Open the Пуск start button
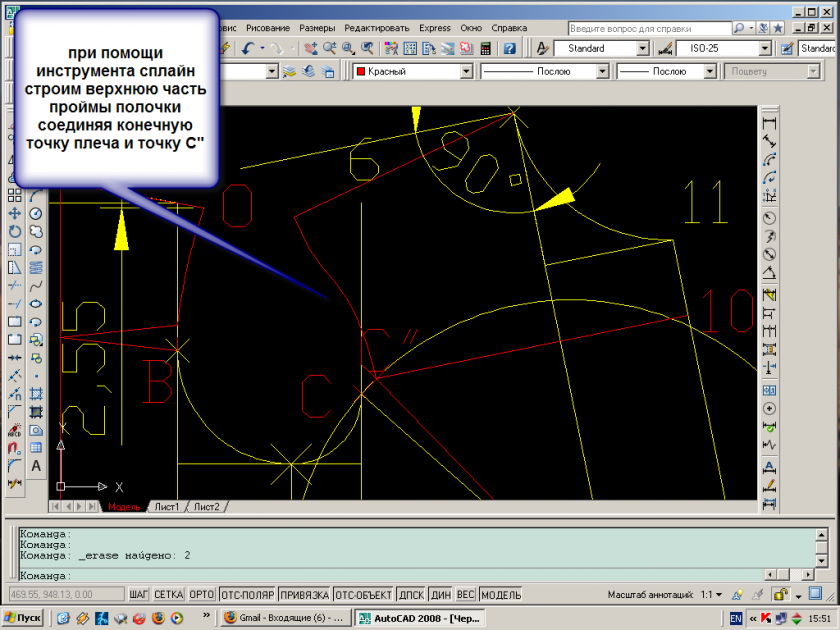 23,618
